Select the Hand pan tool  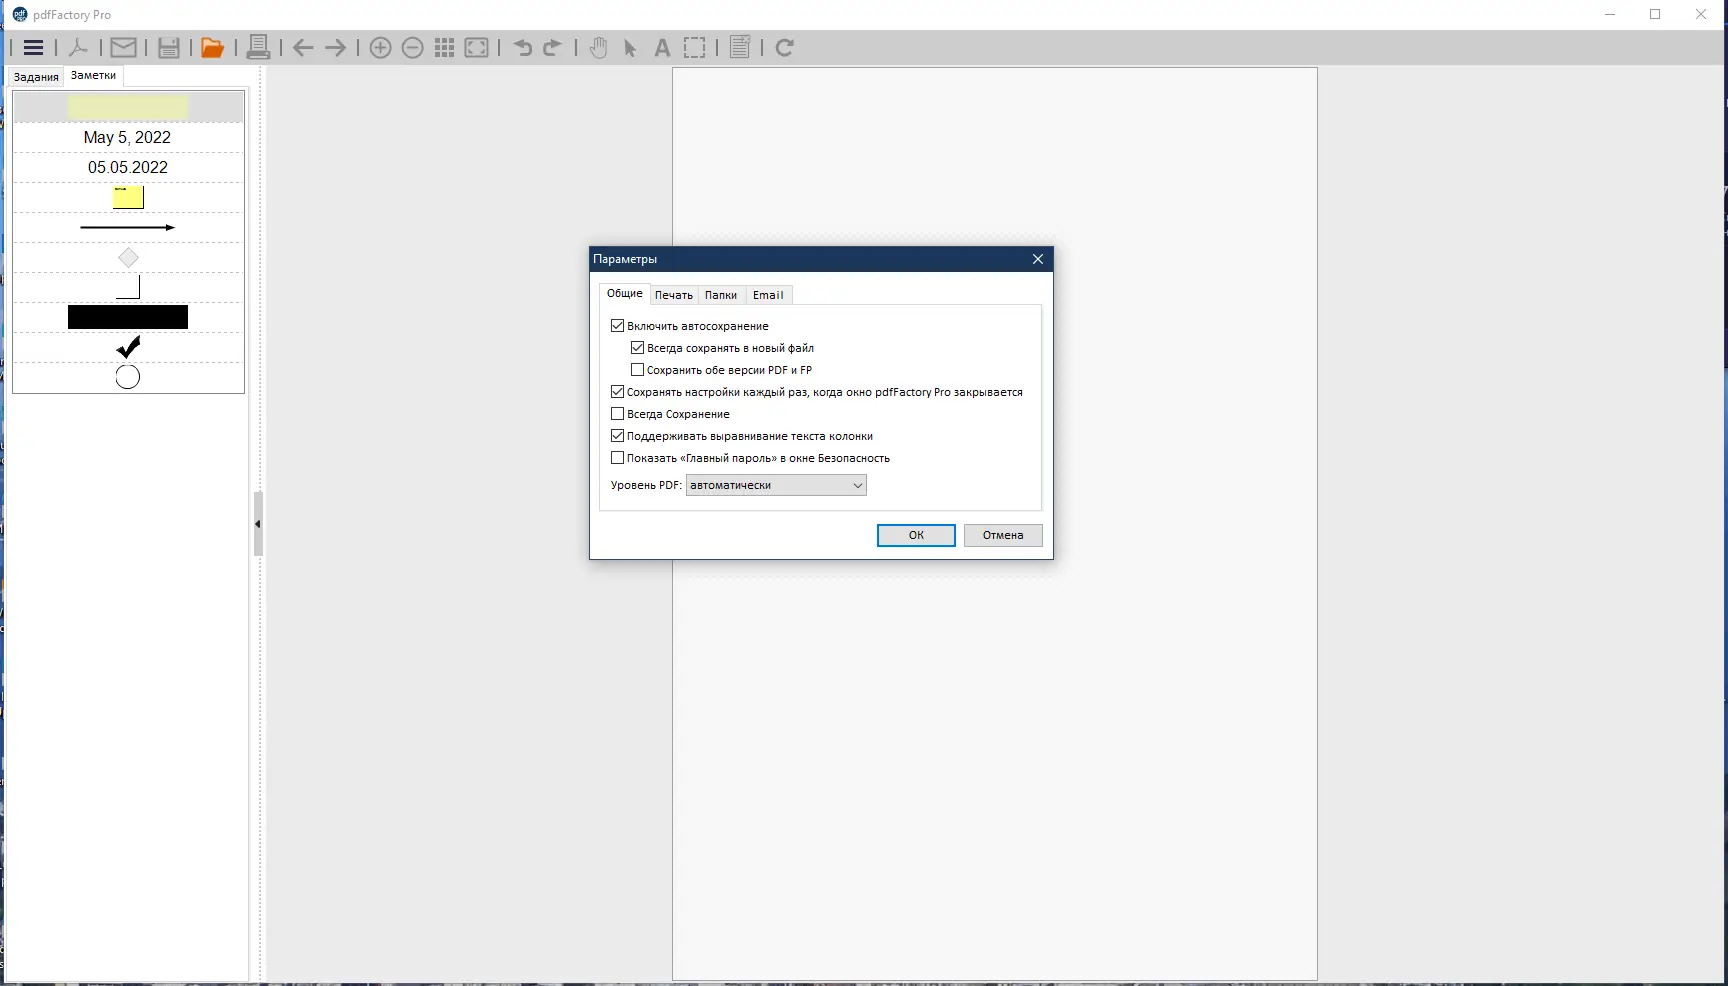[598, 47]
